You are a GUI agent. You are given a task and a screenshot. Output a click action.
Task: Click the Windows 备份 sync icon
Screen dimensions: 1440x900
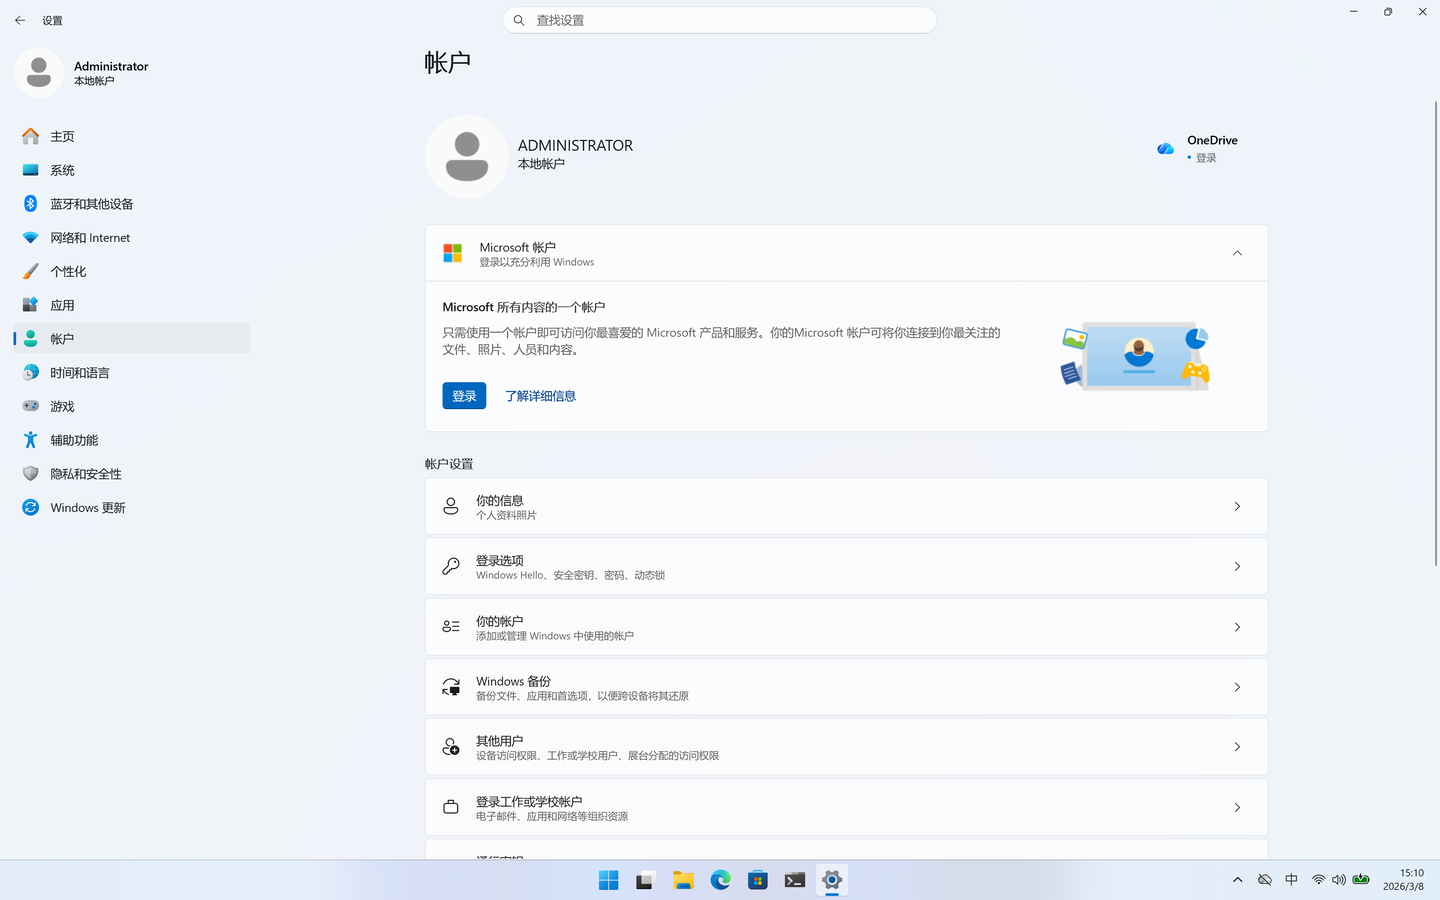pyautogui.click(x=451, y=687)
